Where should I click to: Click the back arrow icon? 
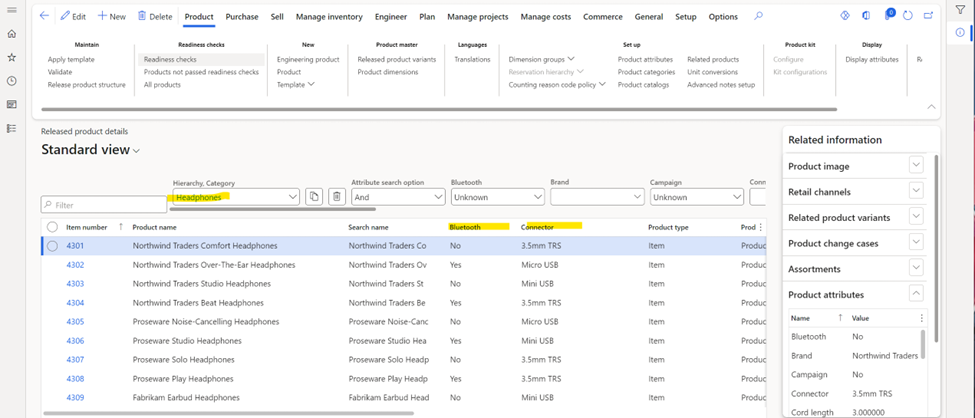(44, 16)
